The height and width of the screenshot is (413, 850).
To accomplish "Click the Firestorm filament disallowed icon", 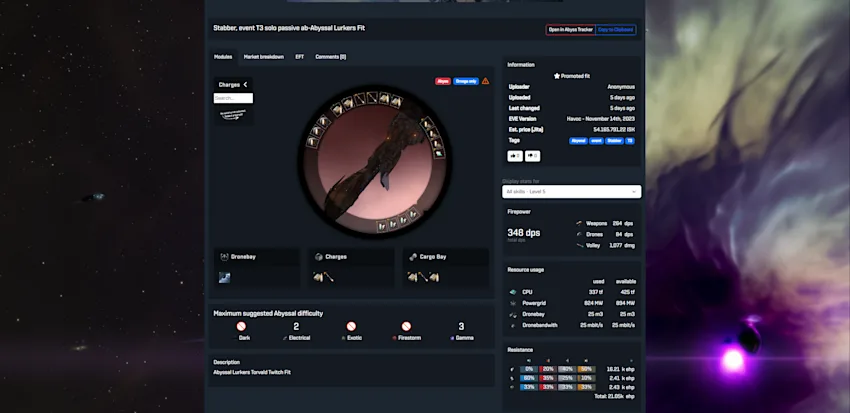I will pyautogui.click(x=406, y=326).
